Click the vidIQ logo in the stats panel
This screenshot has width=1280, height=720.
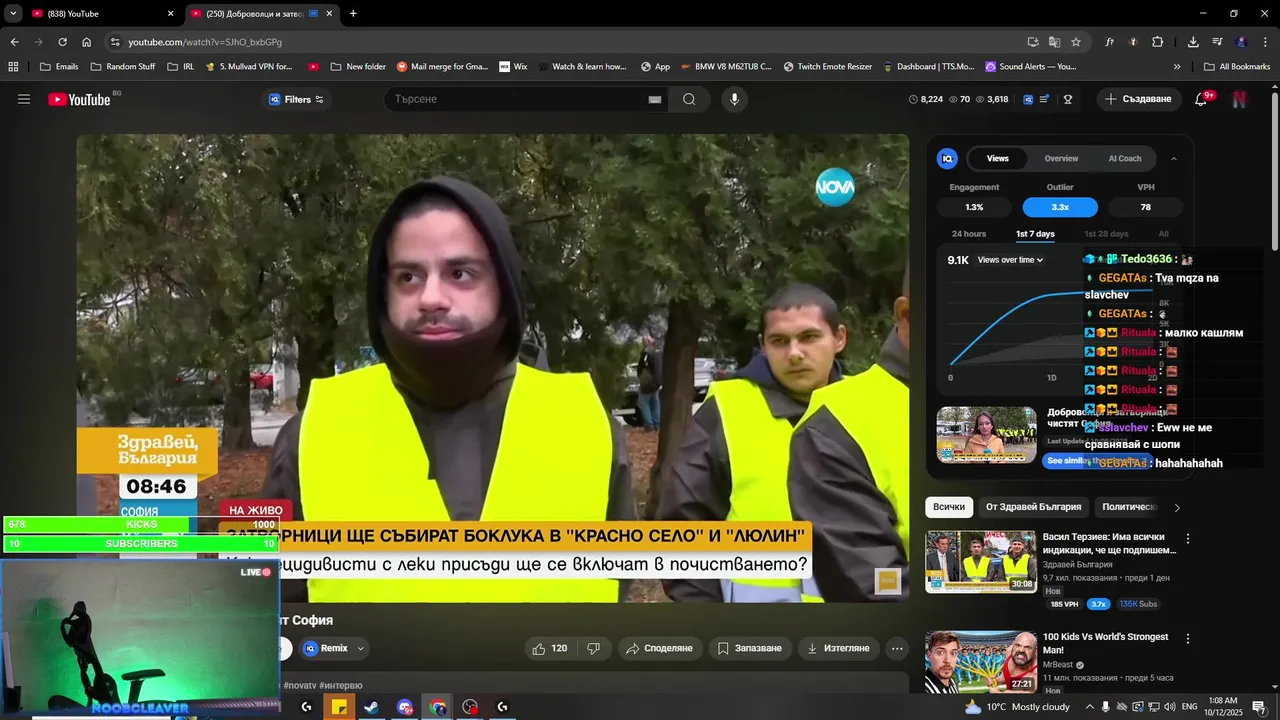click(x=947, y=158)
